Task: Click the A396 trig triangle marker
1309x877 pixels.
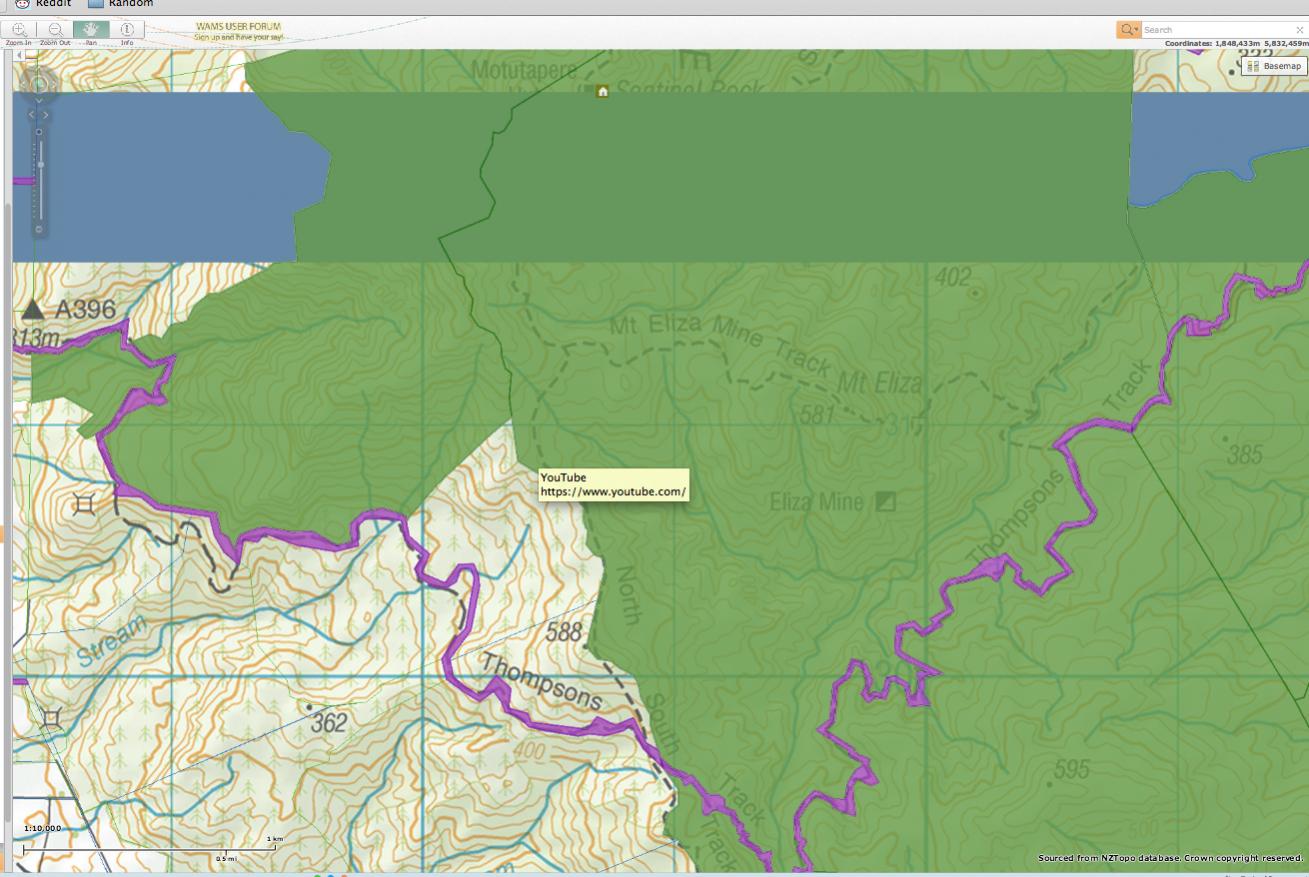Action: 33,308
